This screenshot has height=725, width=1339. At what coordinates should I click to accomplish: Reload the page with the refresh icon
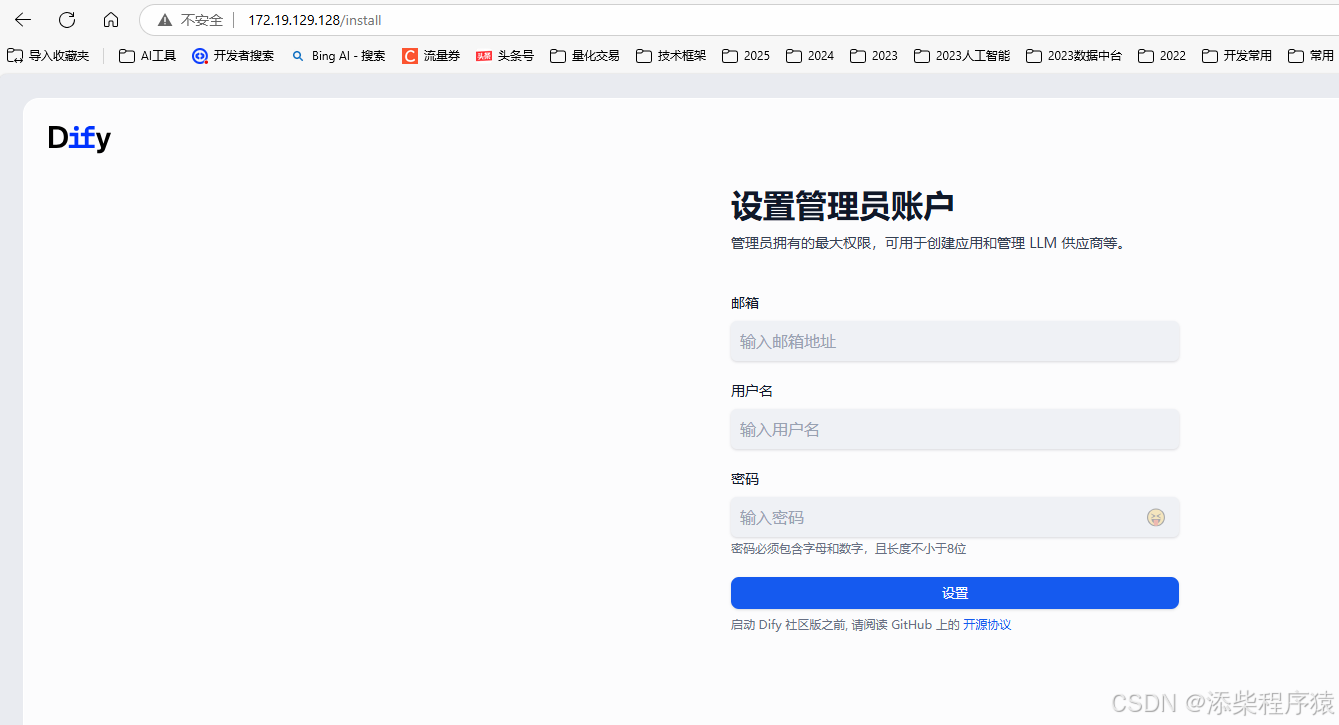point(67,20)
